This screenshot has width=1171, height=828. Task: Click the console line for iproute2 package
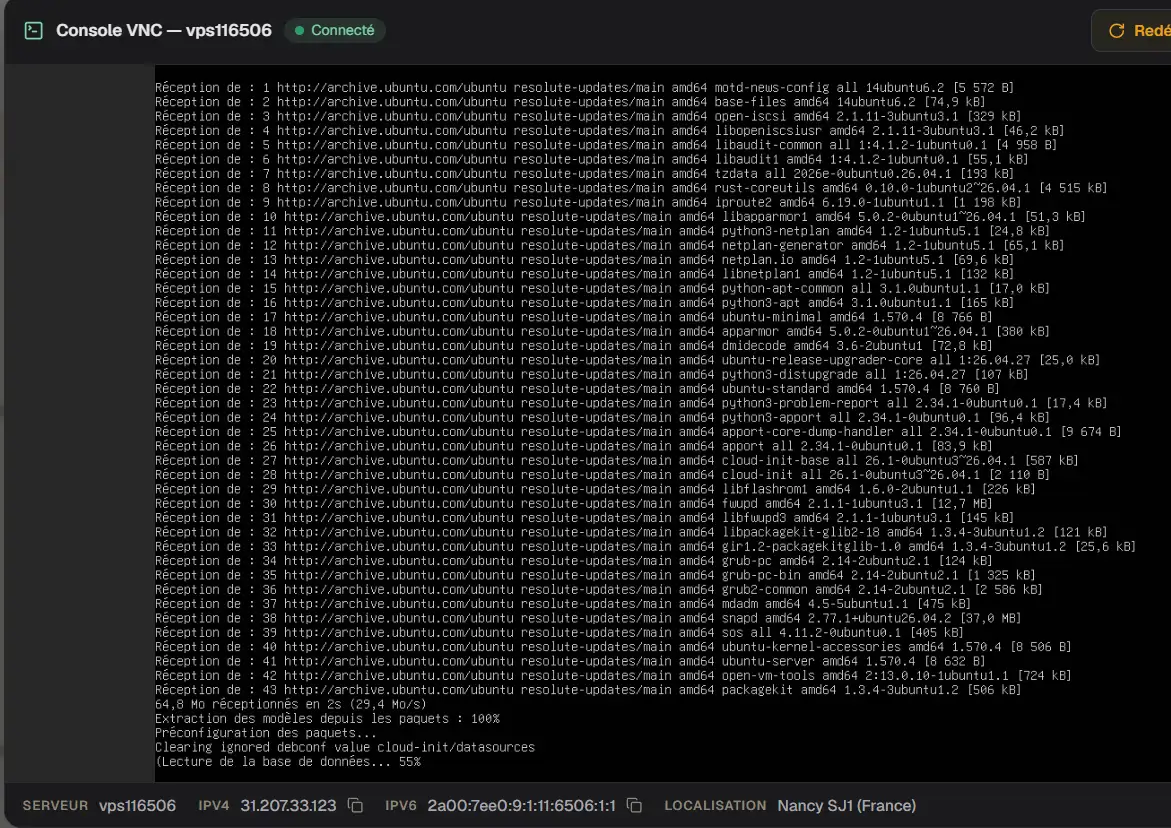(x=588, y=202)
